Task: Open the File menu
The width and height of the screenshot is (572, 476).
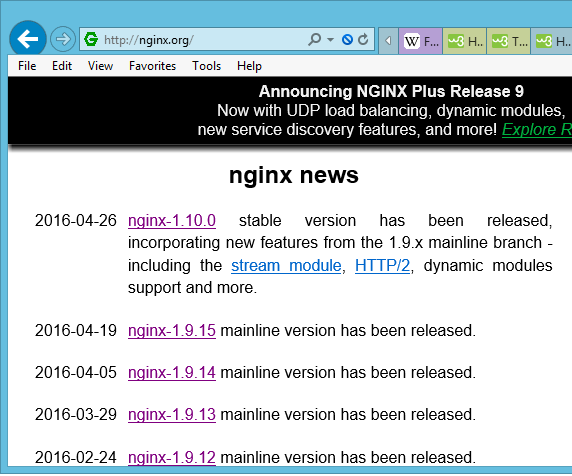Action: pos(27,66)
